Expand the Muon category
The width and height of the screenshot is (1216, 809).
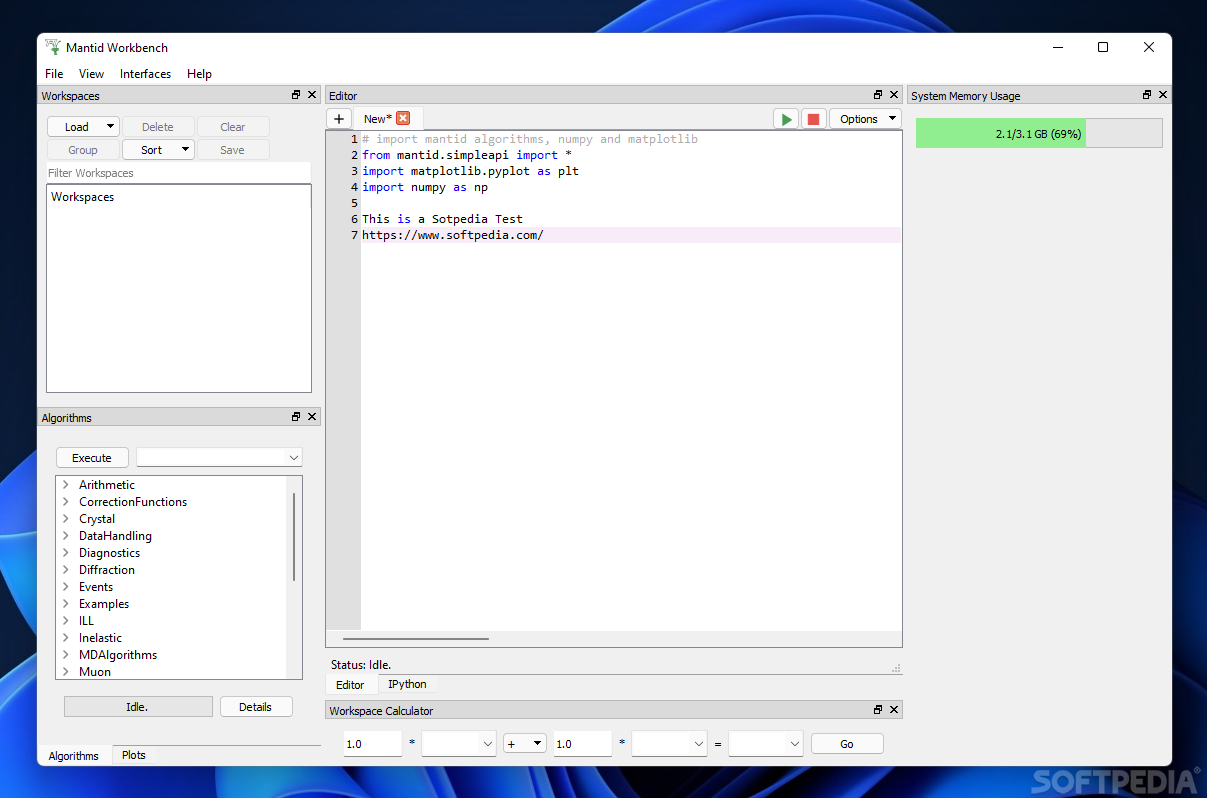66,672
